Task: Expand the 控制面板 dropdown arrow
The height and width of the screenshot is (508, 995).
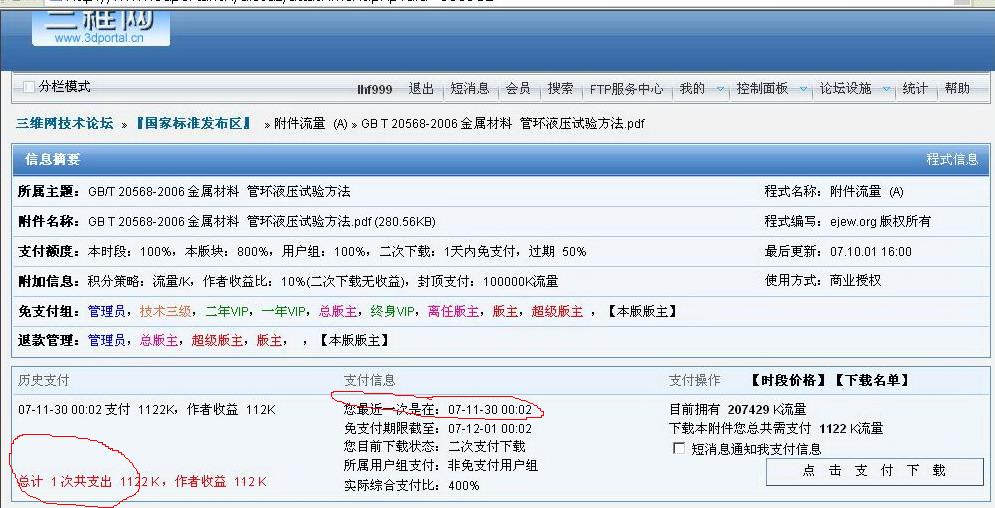Action: (x=803, y=89)
